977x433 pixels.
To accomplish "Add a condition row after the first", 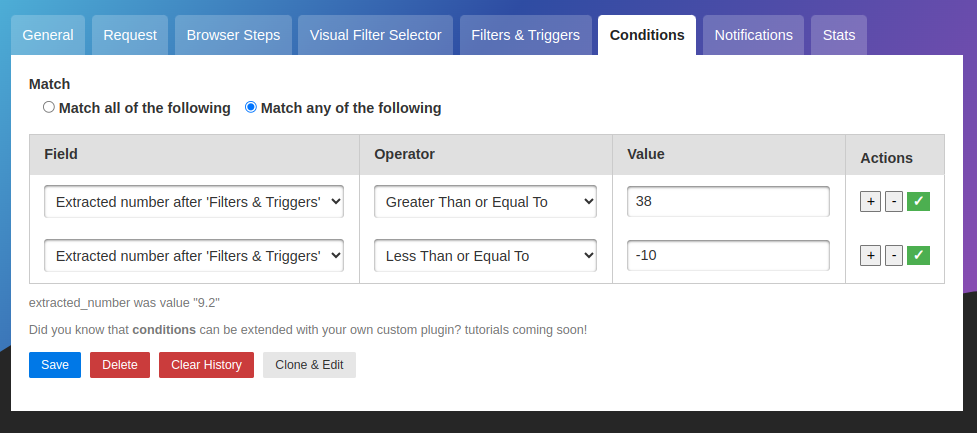I will tap(870, 201).
